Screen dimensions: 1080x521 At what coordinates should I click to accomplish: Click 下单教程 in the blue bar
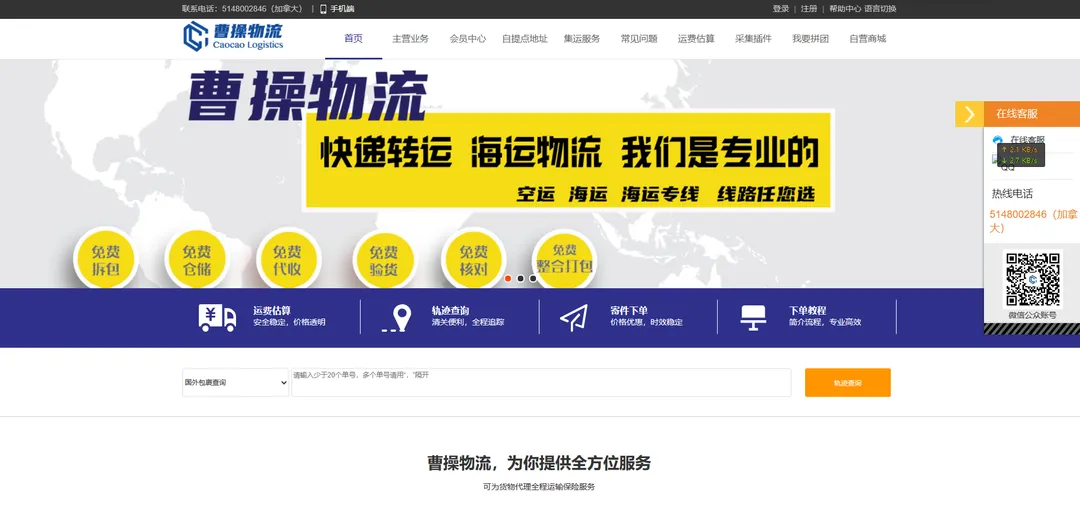pos(807,311)
